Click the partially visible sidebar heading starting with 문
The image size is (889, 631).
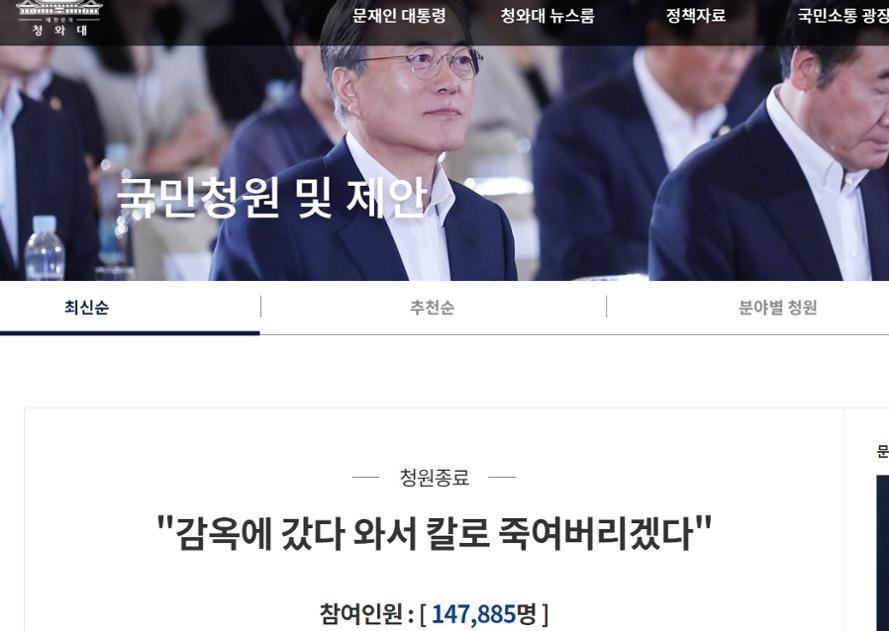point(883,452)
